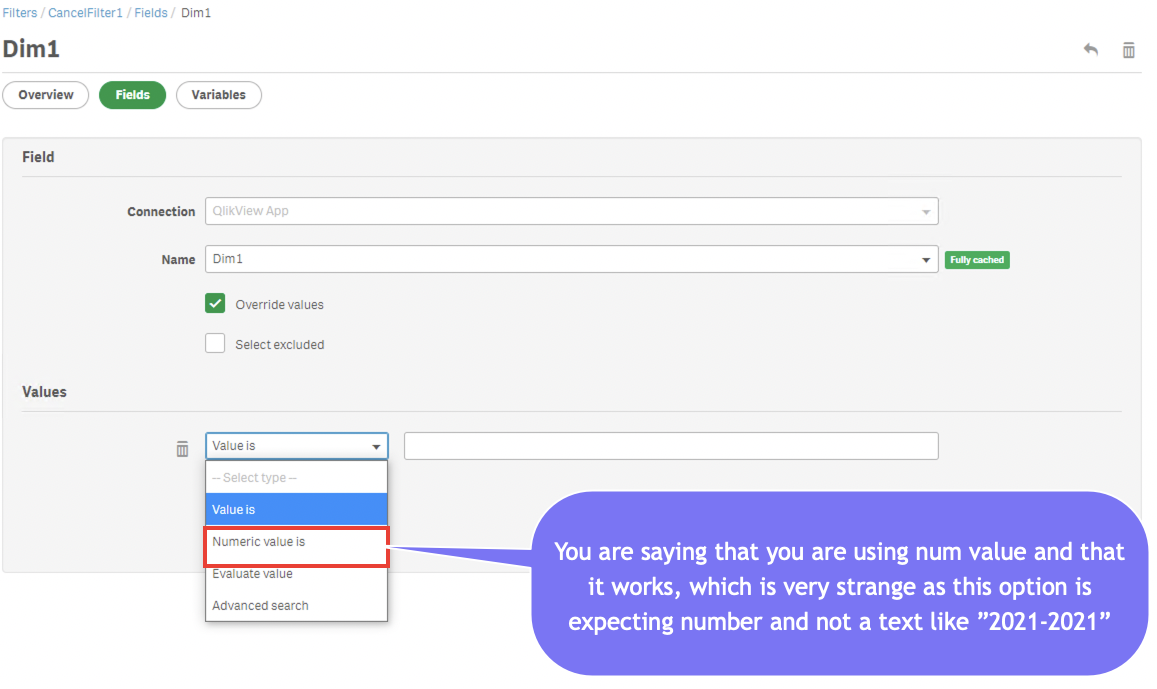Go to the CancelFilter1 breadcrumb
This screenshot has width=1157, height=689.
coord(86,13)
